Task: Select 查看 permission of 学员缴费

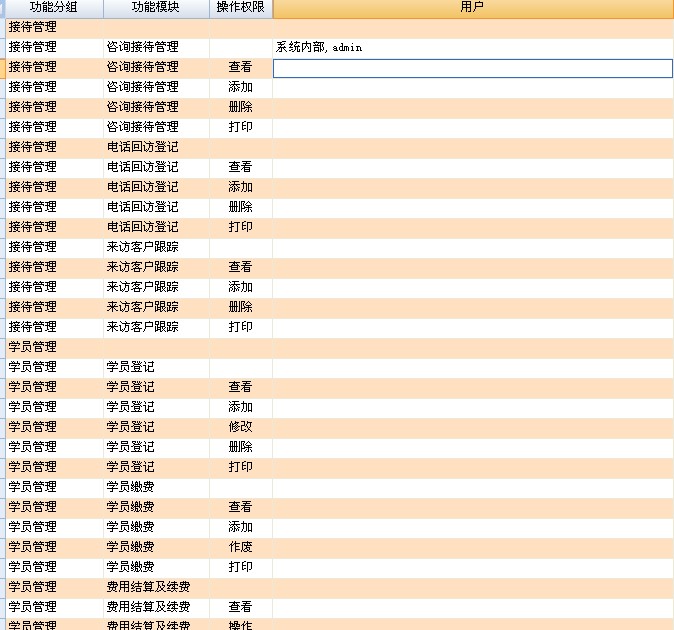Action: (x=241, y=507)
